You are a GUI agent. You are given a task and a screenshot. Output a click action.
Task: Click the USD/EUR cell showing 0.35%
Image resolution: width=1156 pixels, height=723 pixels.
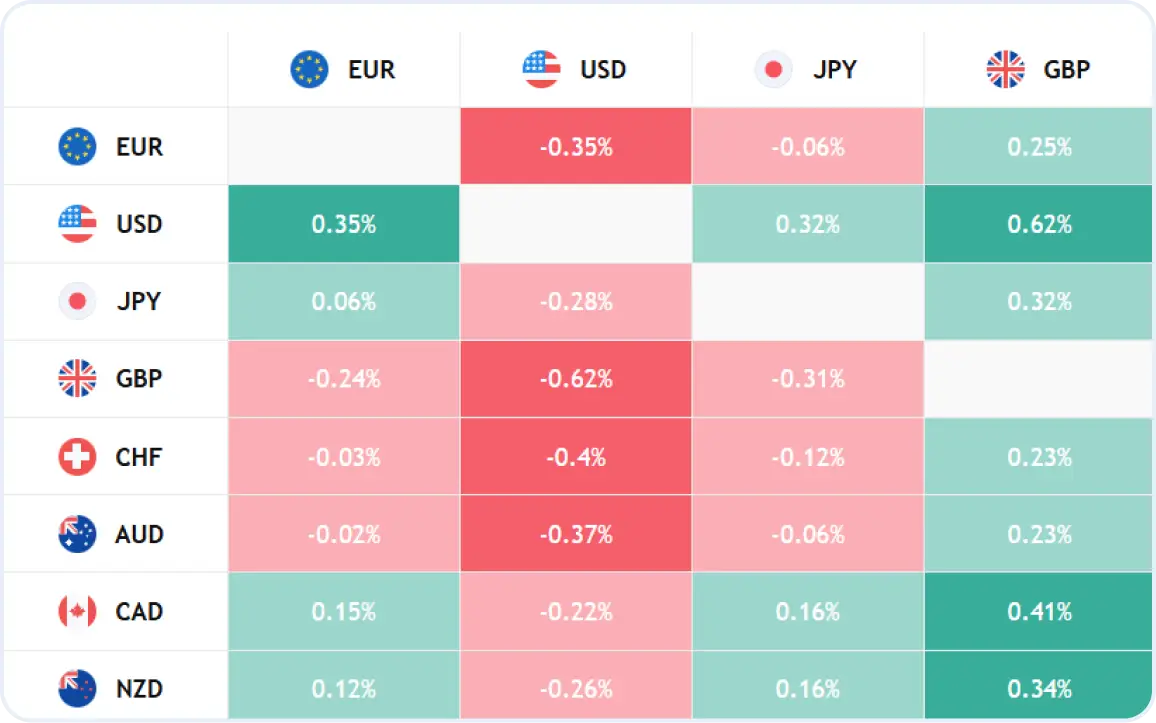344,224
